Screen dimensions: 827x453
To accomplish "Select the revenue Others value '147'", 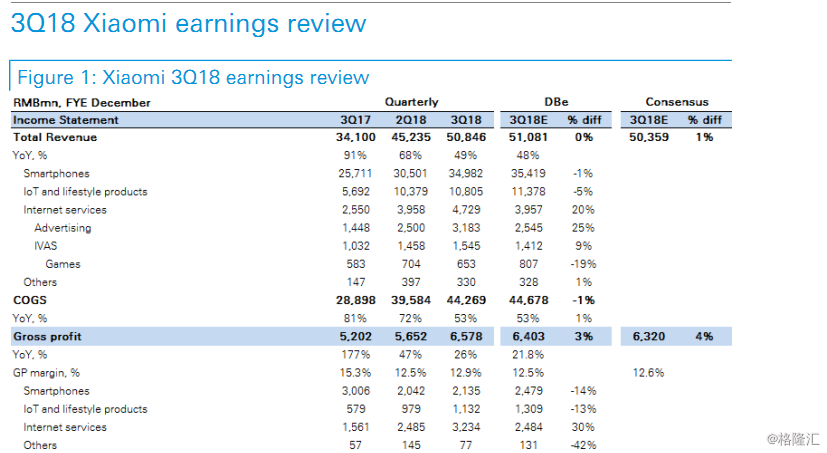I will [x=355, y=283].
